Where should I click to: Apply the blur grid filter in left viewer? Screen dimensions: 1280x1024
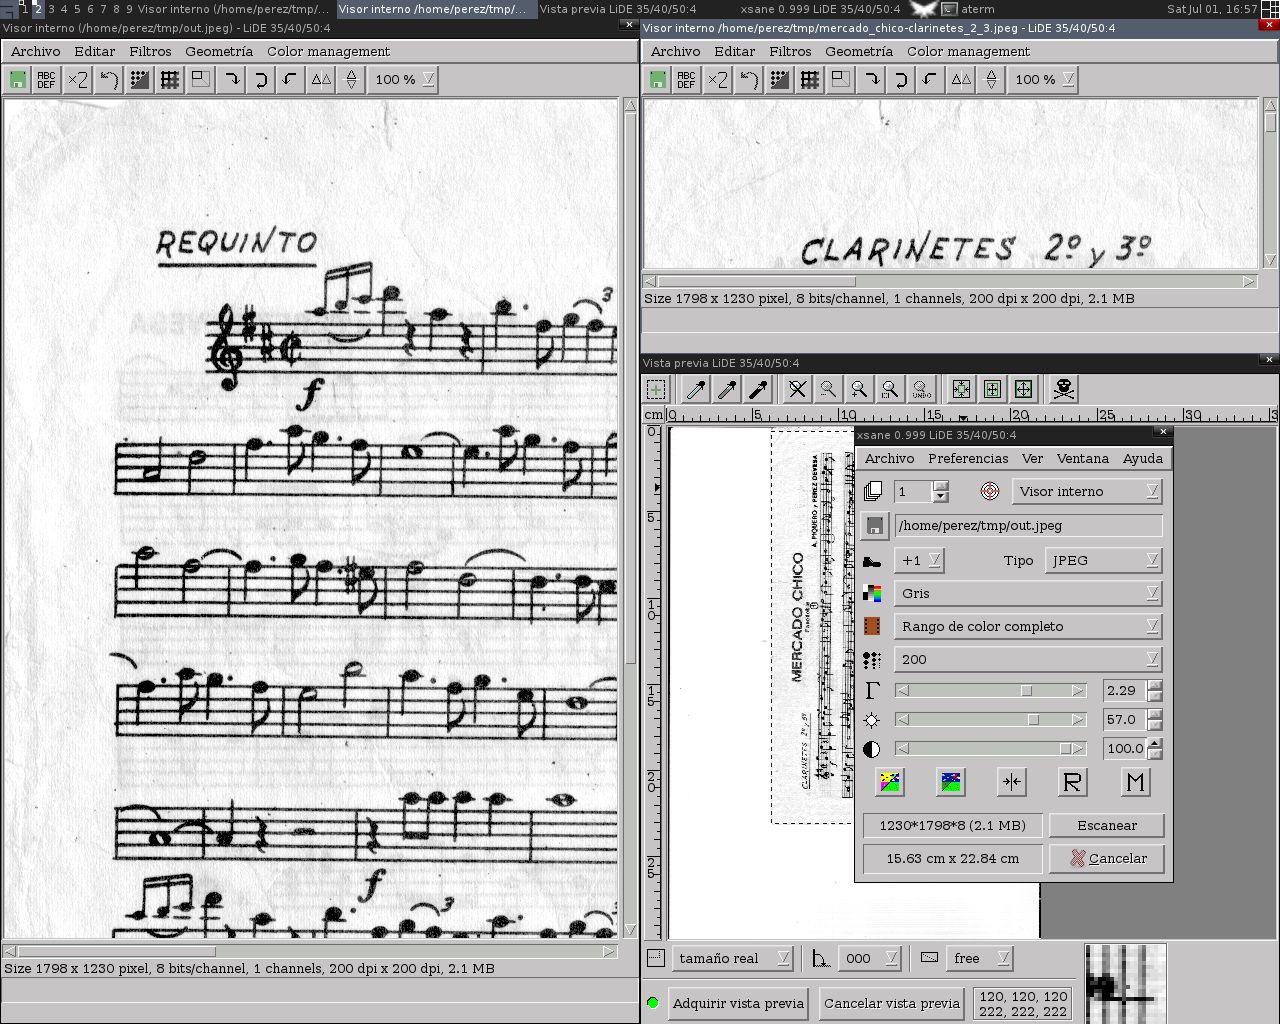[170, 80]
